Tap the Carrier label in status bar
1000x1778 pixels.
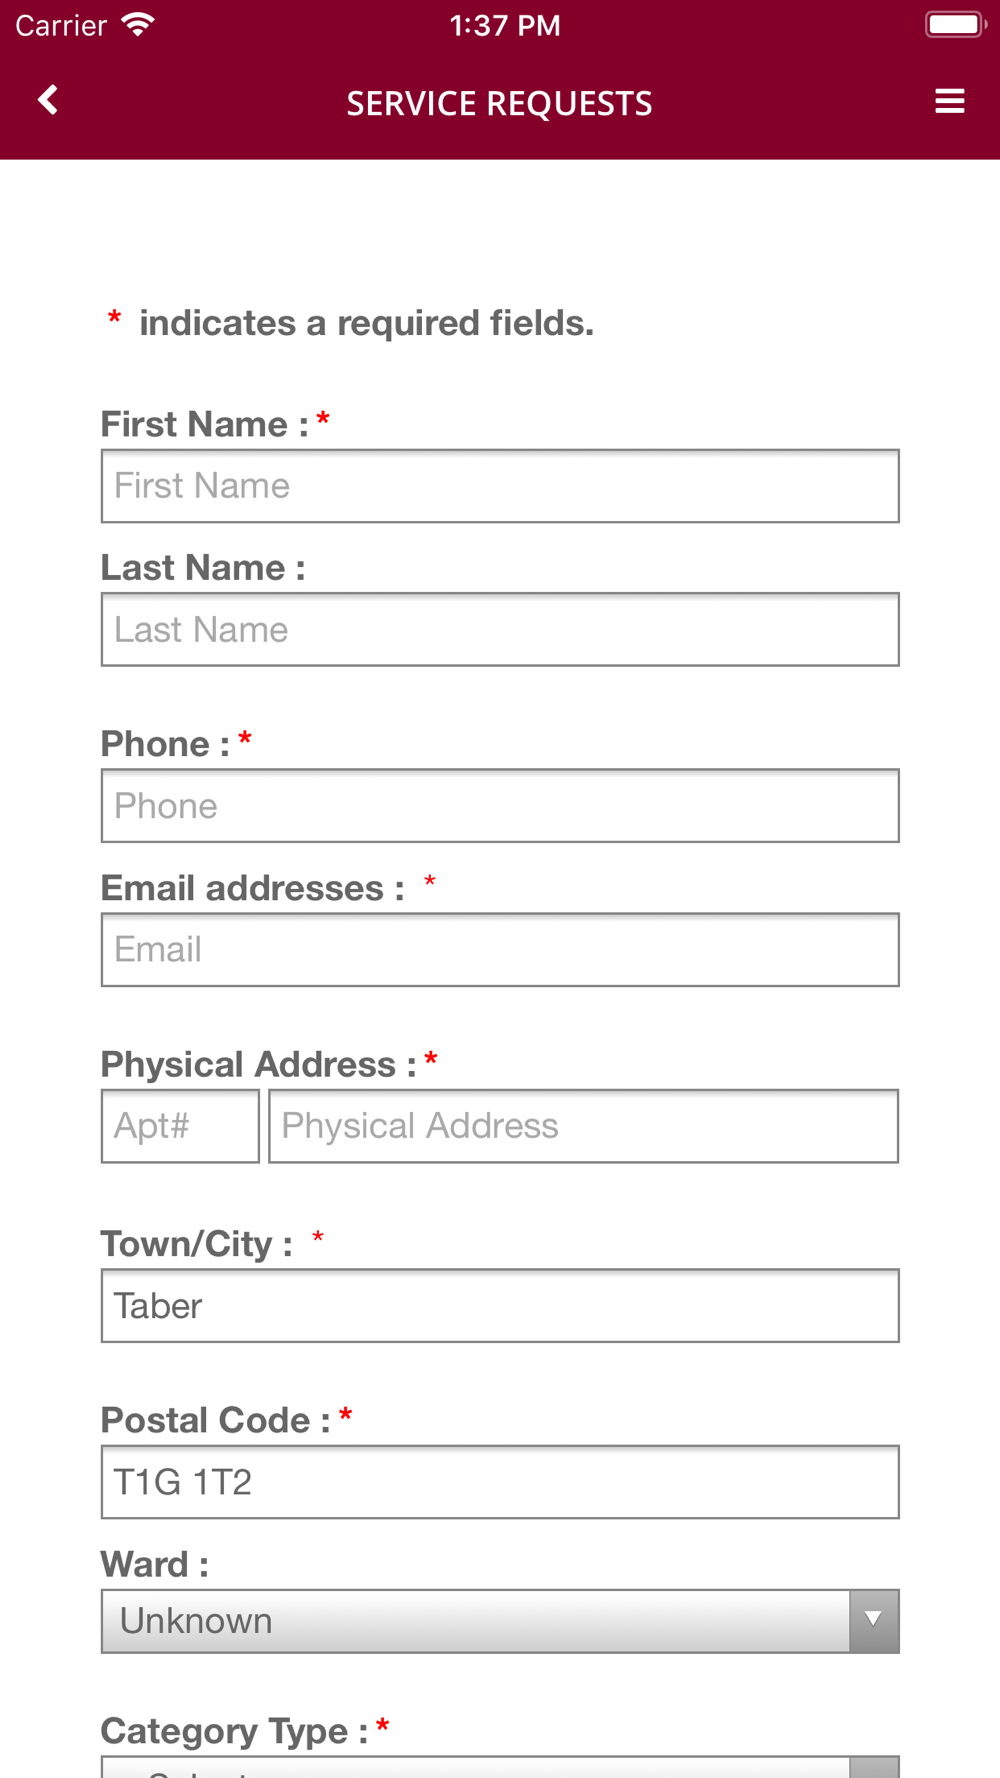tap(61, 25)
